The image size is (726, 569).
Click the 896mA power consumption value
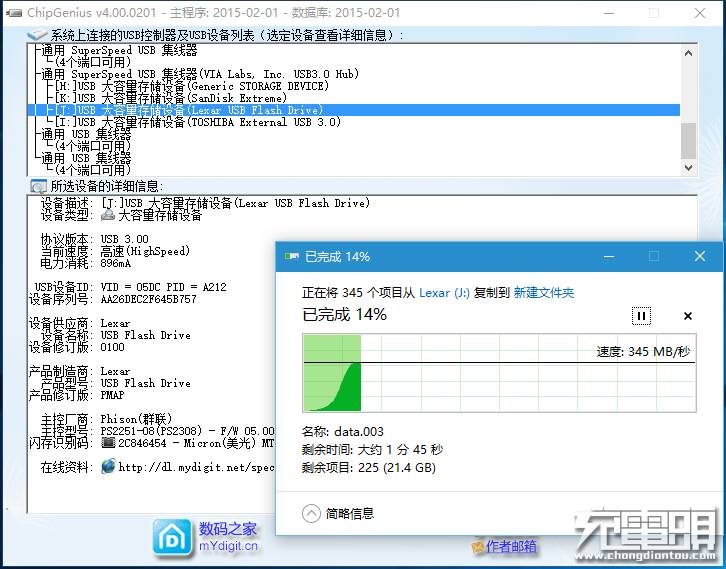(116, 263)
